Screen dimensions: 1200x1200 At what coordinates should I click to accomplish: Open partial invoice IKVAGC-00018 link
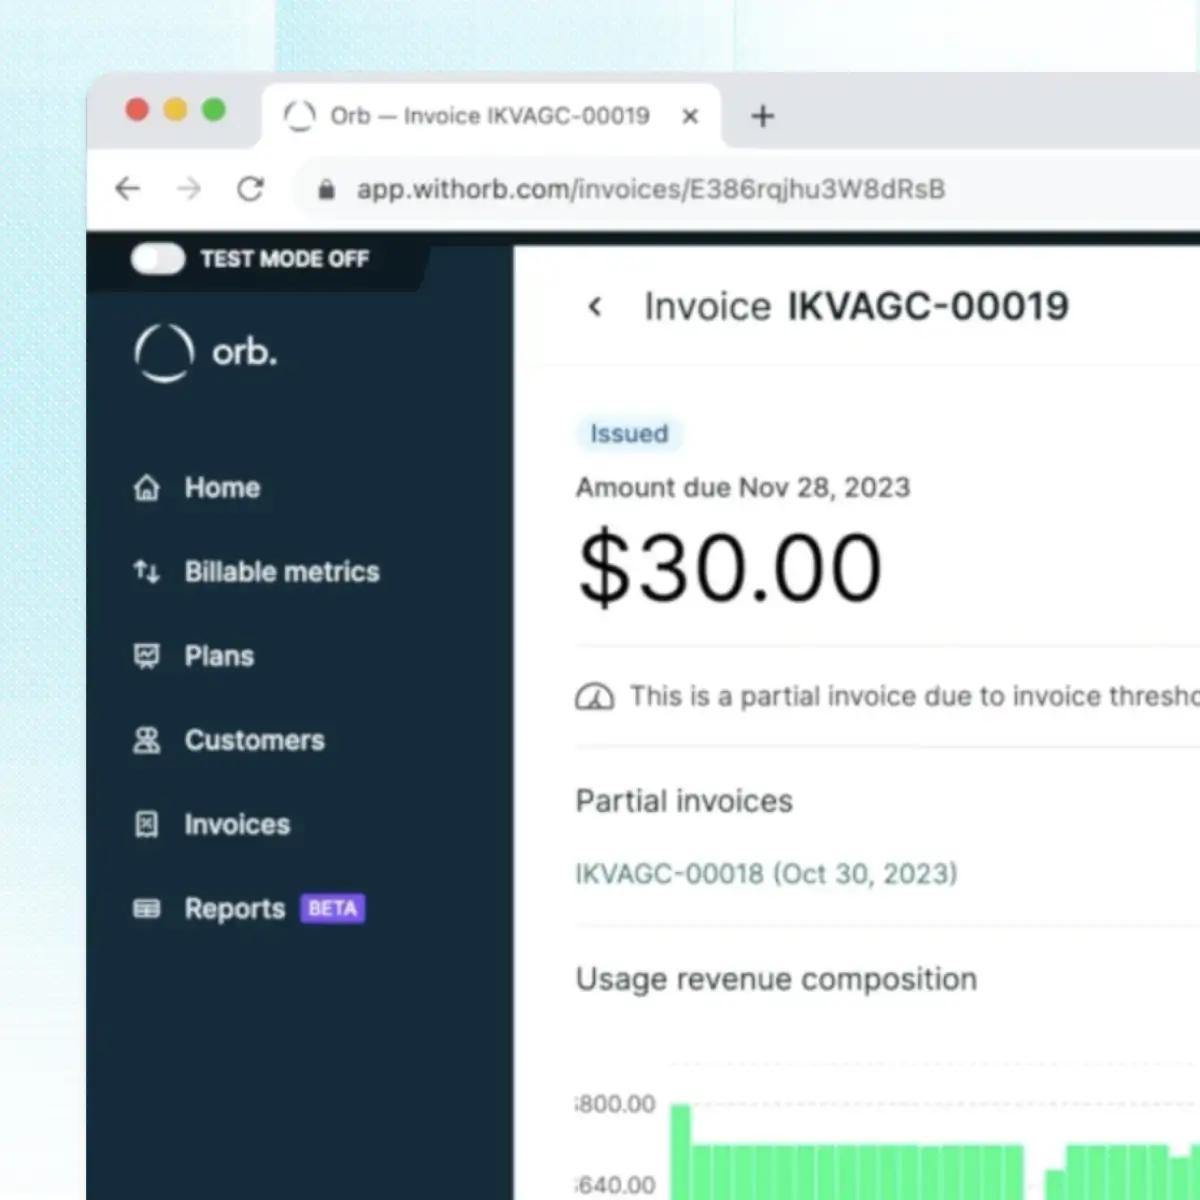point(766,874)
